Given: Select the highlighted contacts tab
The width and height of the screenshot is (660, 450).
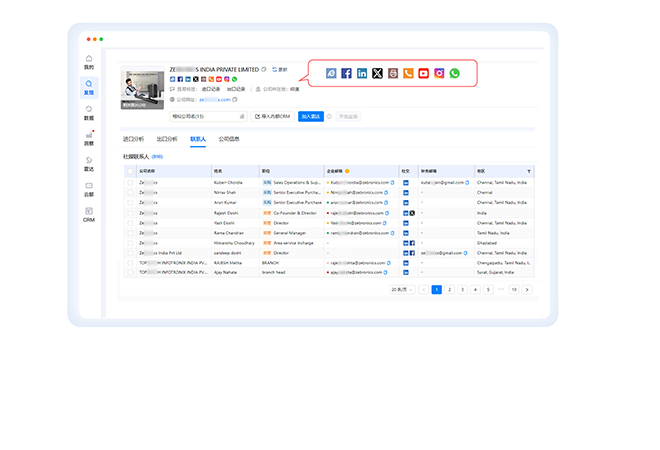Looking at the screenshot, I should [198, 139].
